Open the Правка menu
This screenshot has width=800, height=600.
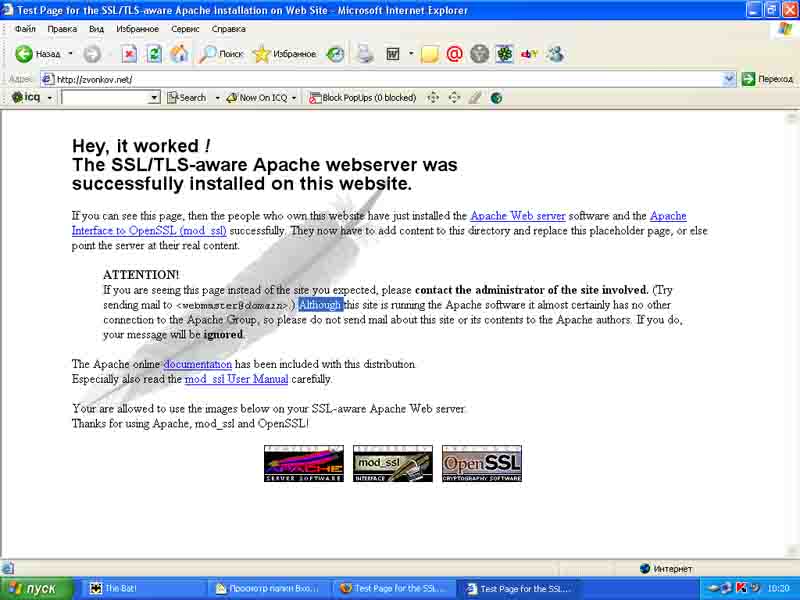coord(62,29)
